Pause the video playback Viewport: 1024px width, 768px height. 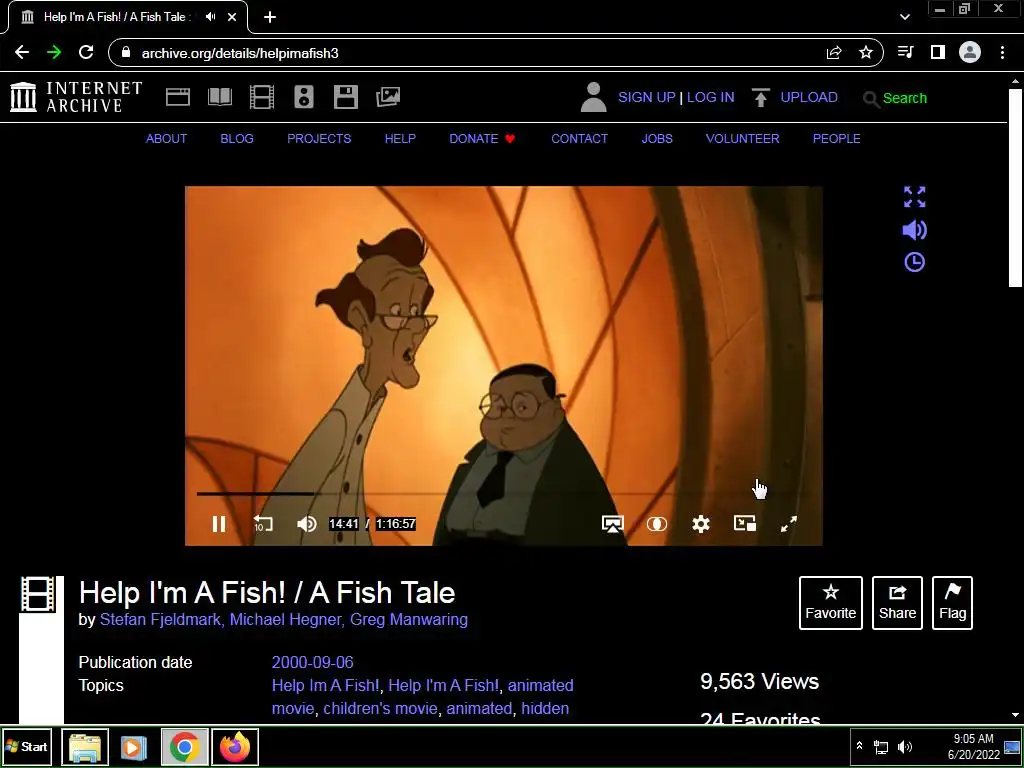(219, 524)
